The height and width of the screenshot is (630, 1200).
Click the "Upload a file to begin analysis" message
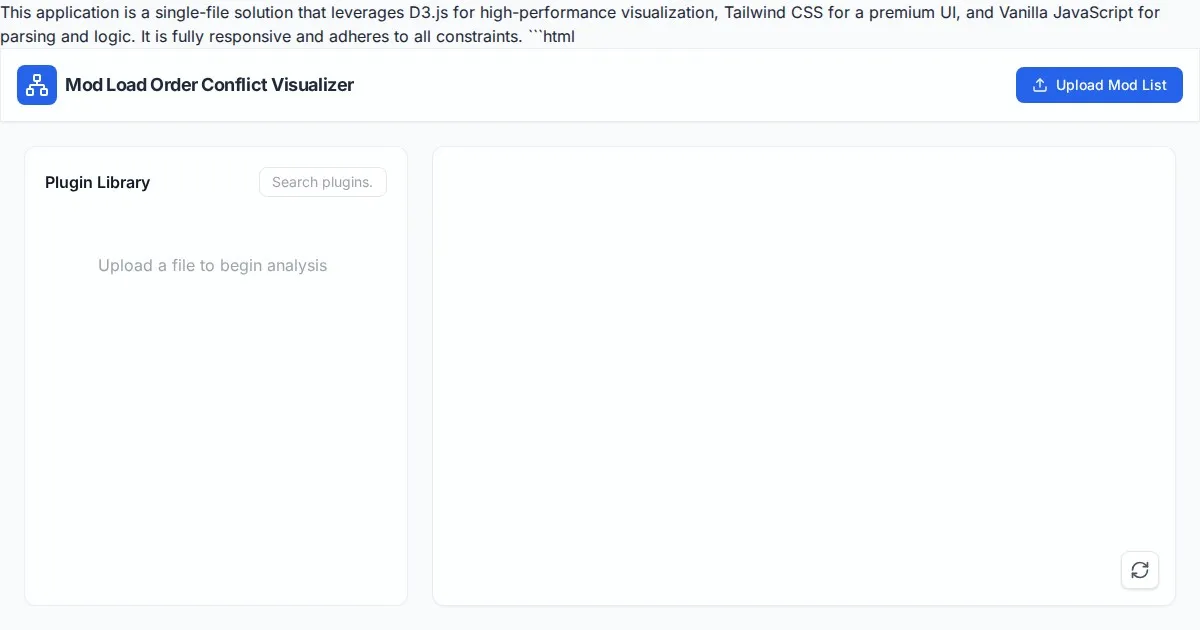[212, 266]
